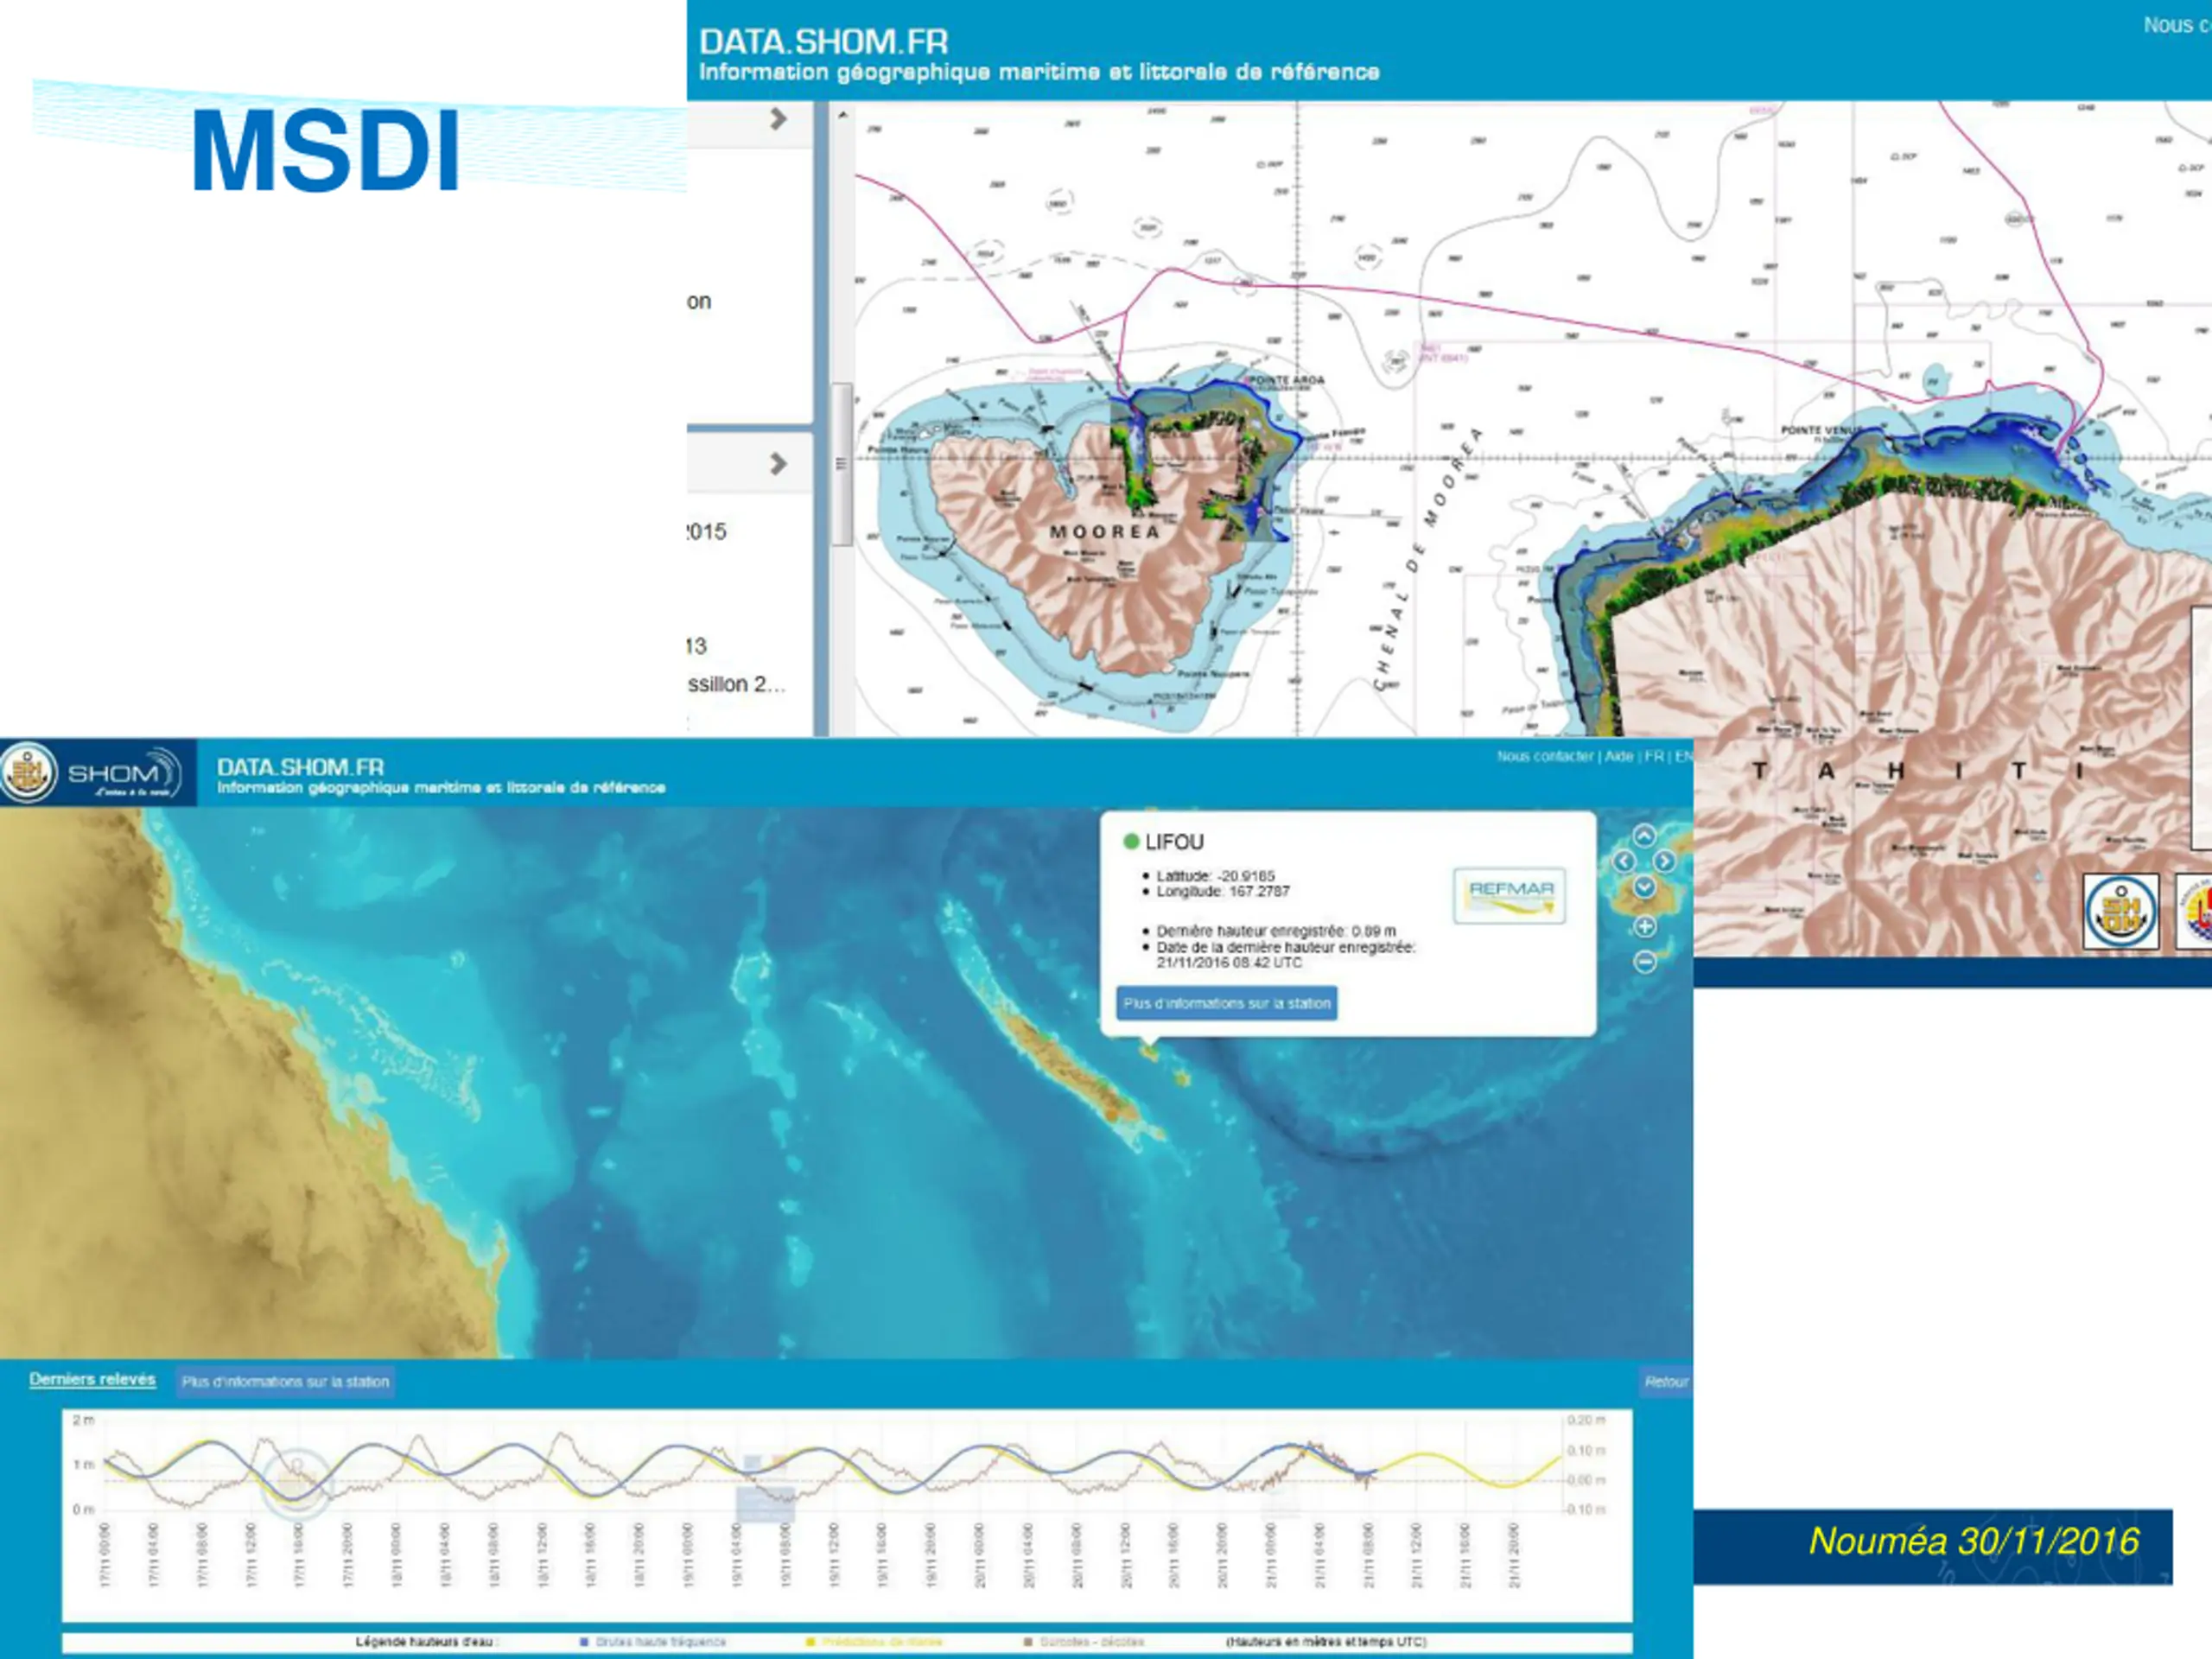
Task: Click the MOOREA island label
Action: 1104,532
